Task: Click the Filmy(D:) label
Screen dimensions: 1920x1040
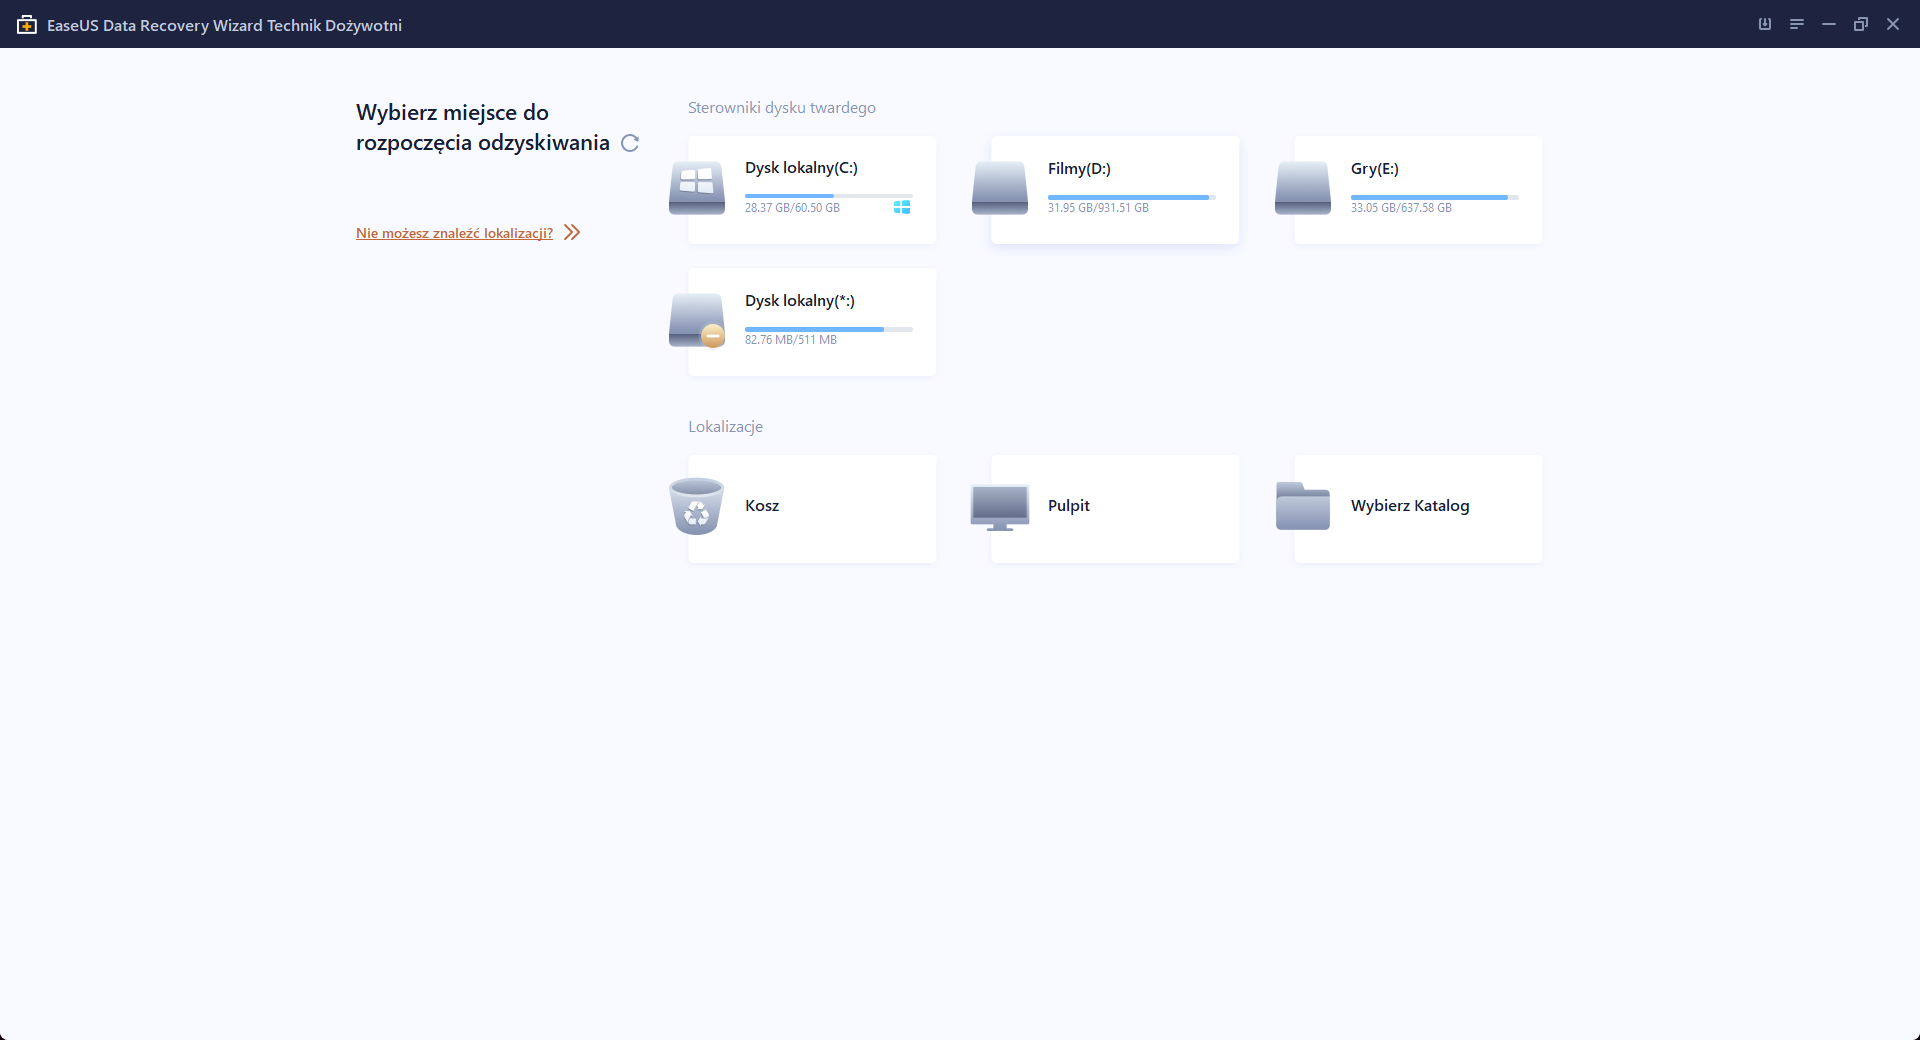Action: pyautogui.click(x=1079, y=169)
